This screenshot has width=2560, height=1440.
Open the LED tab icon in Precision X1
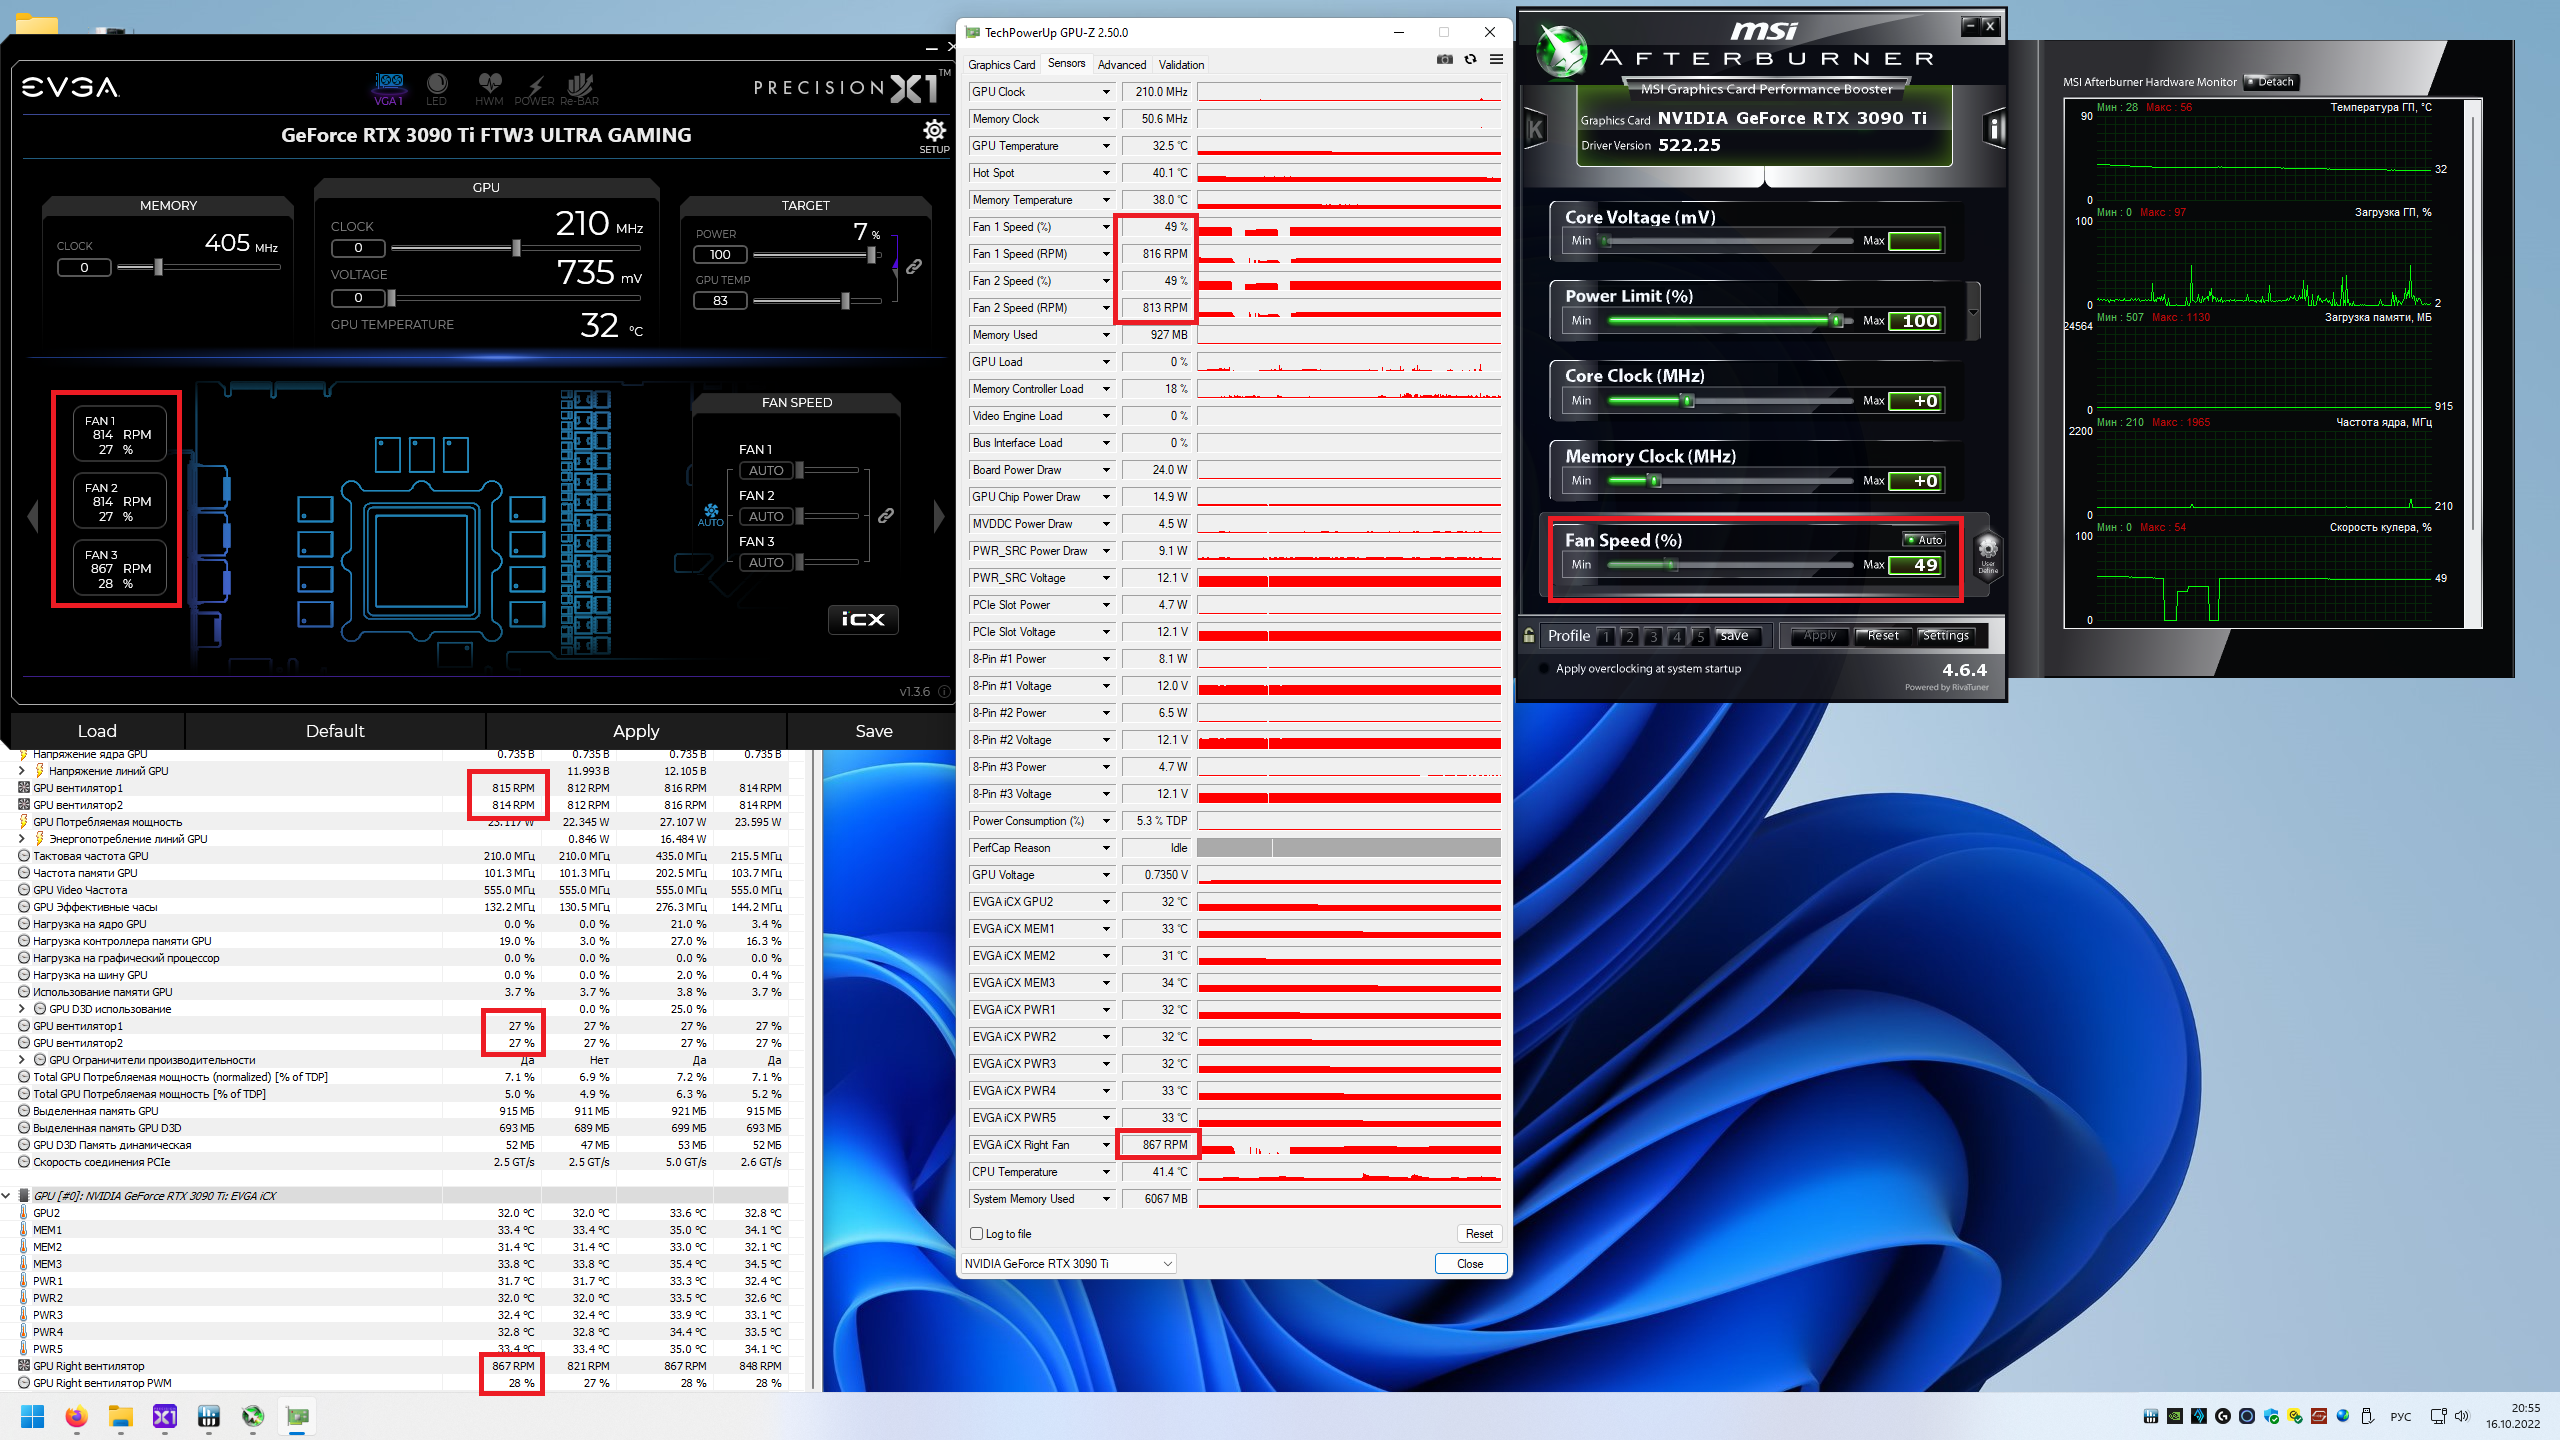point(436,86)
